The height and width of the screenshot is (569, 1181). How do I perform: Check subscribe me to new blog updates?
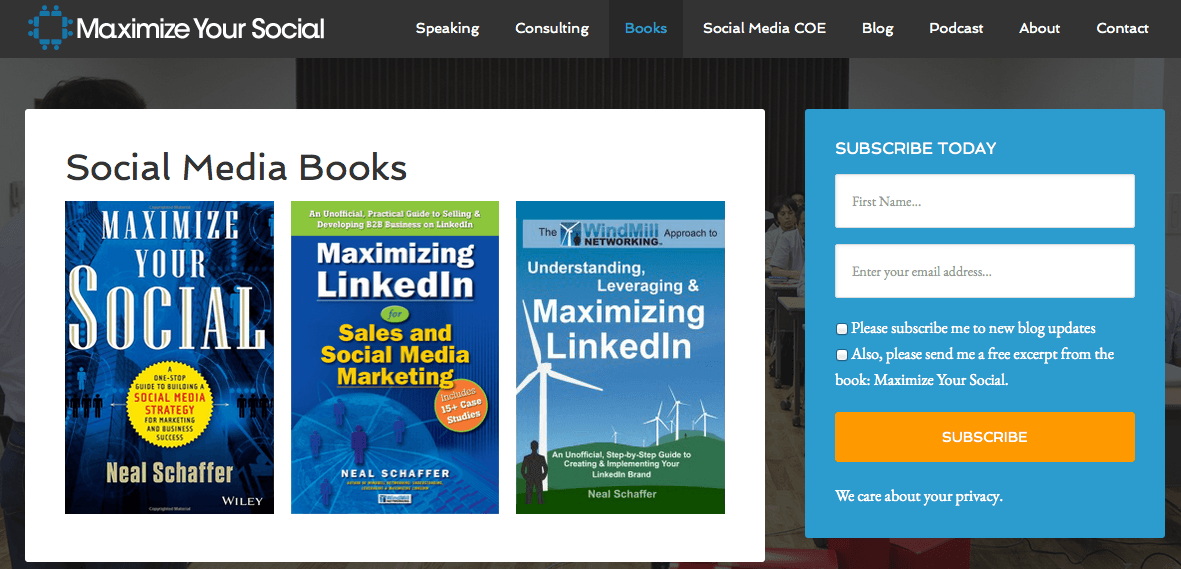842,329
